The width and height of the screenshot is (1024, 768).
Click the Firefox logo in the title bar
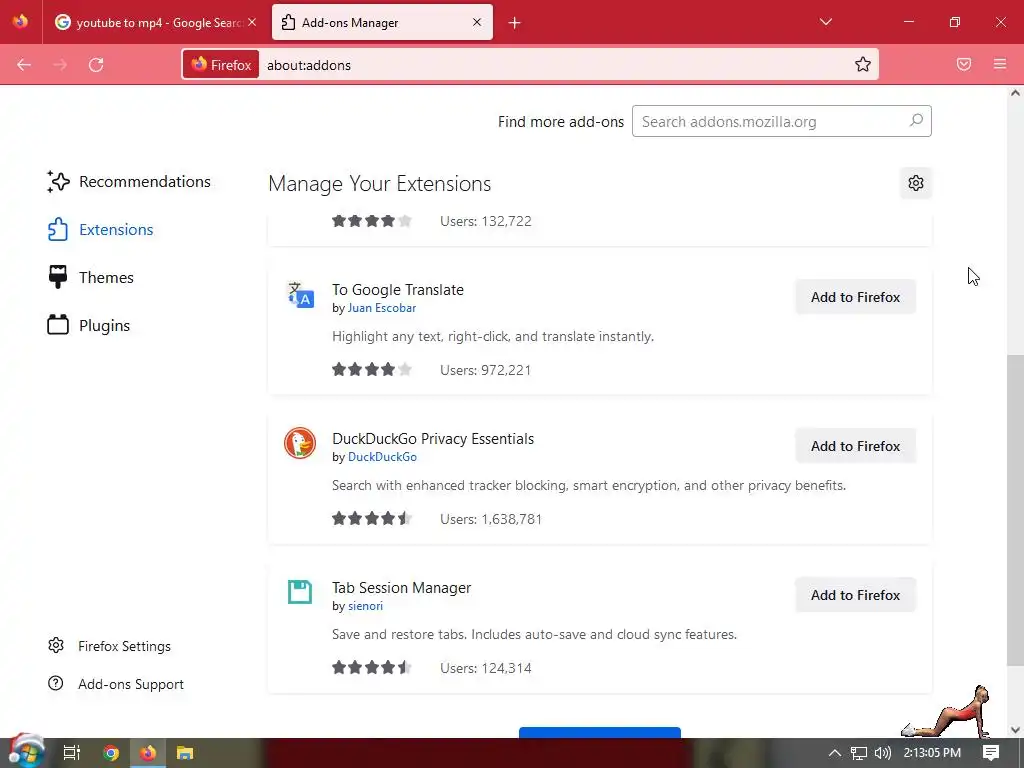pos(20,21)
